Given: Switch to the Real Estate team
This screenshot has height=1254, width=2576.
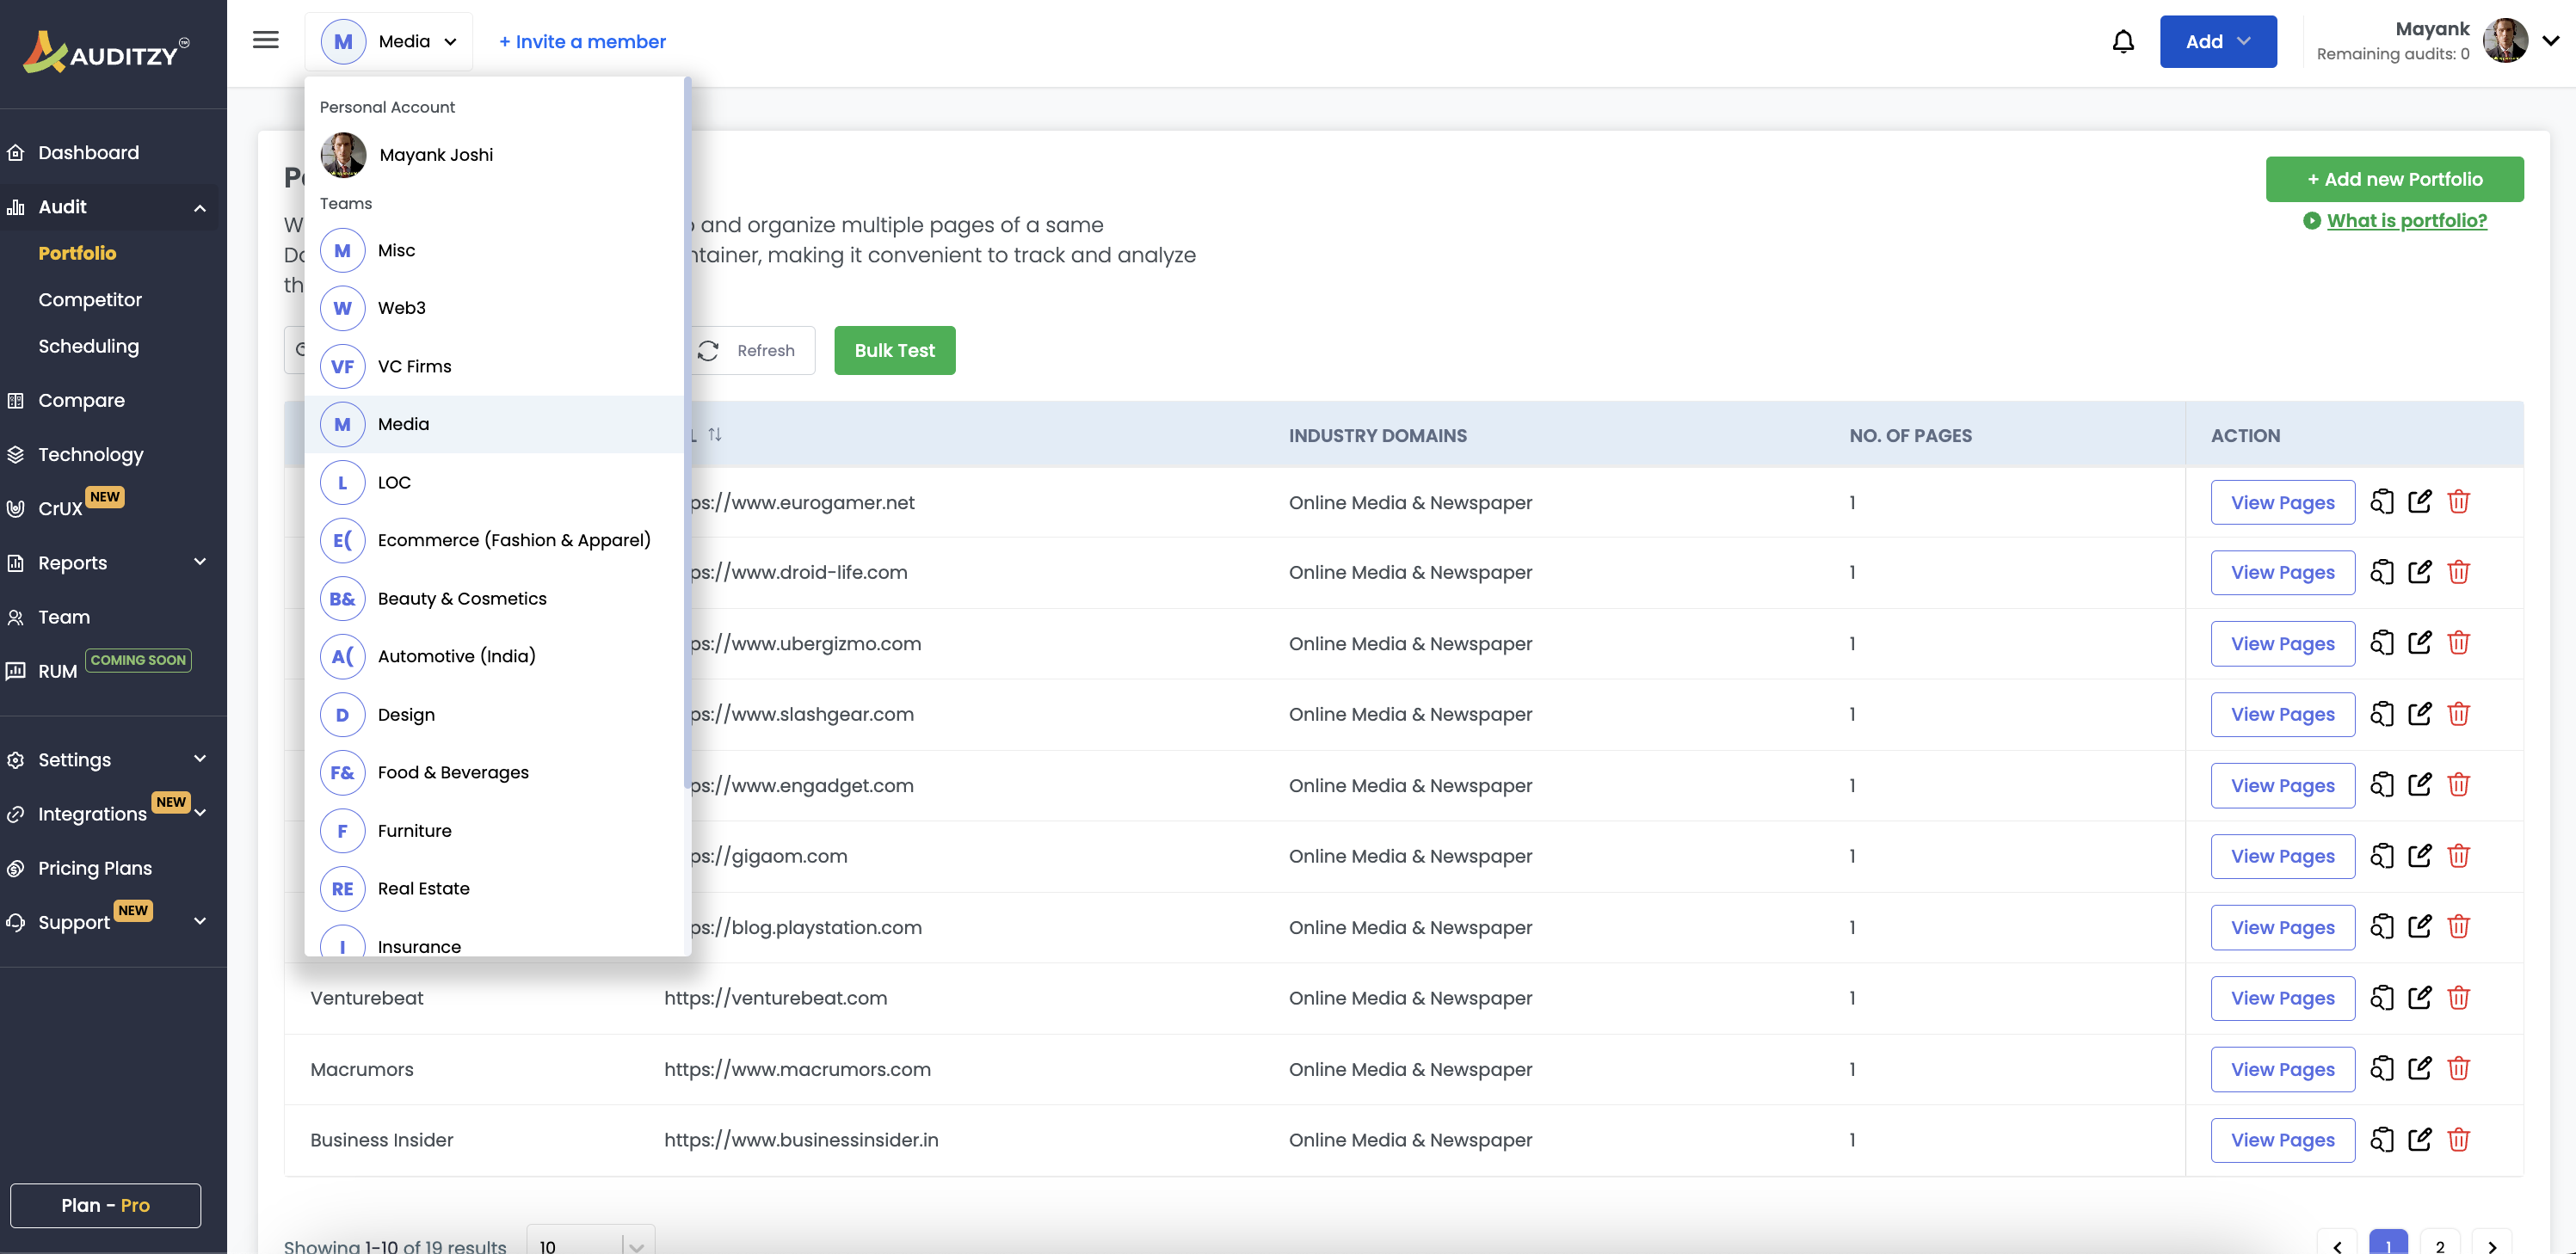Looking at the screenshot, I should (494, 888).
